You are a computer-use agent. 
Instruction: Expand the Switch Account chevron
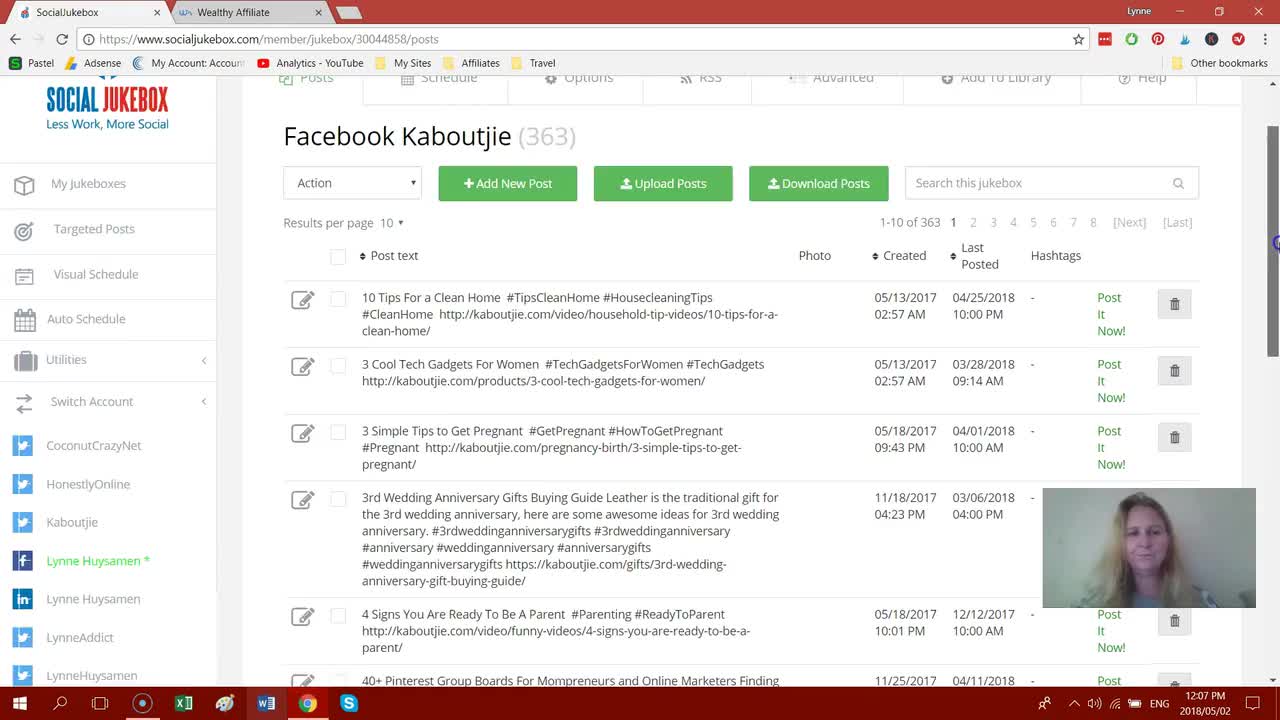(204, 402)
